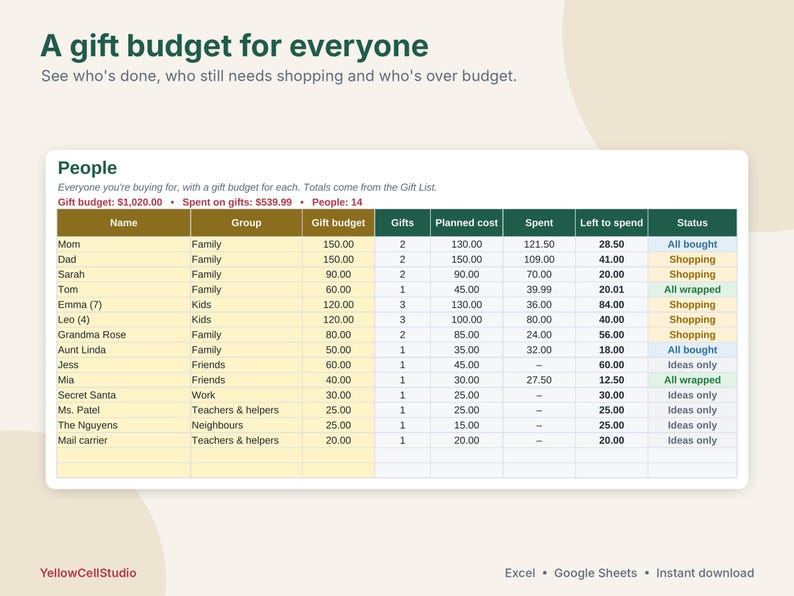Click the Google Sheets label
This screenshot has height=596, width=794.
tap(596, 573)
